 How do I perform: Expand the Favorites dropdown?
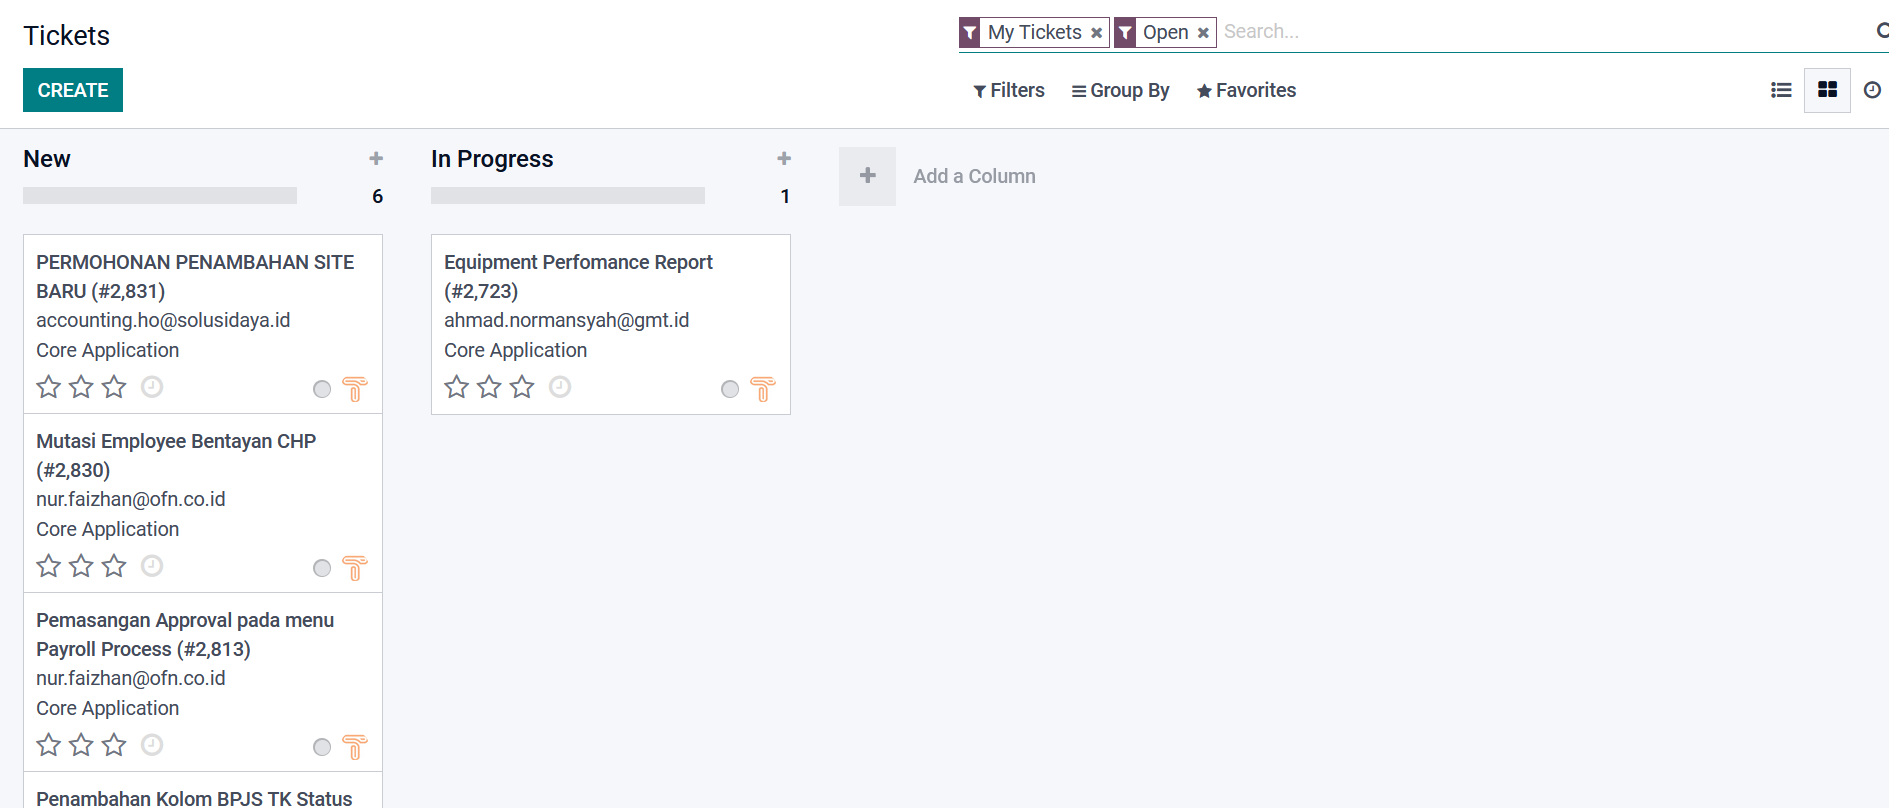[x=1246, y=90]
